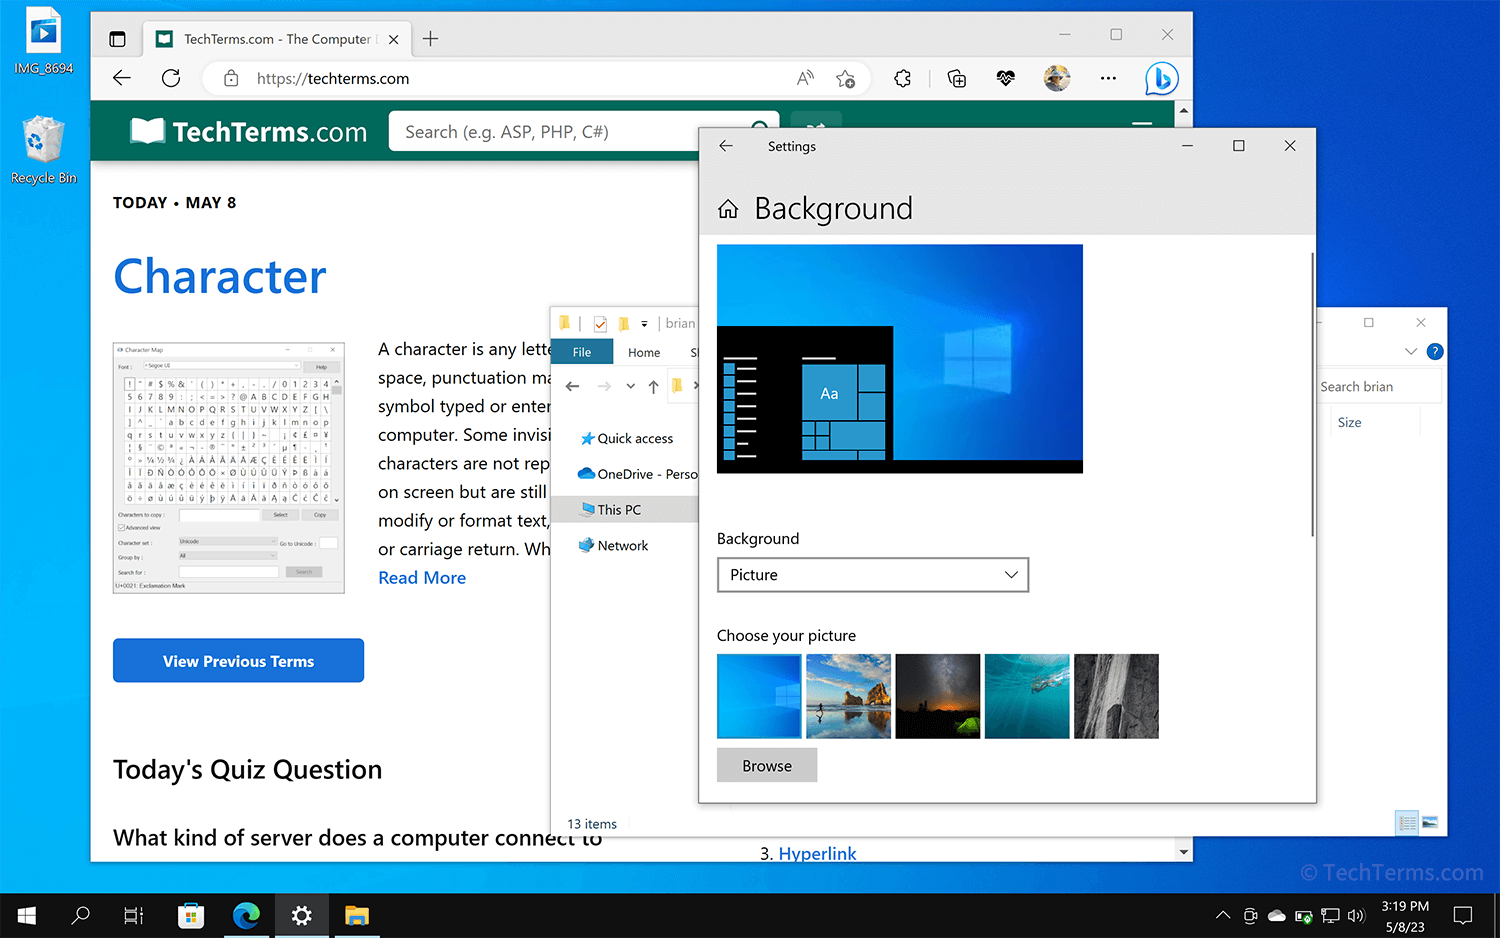
Task: Open Edge Collections icon
Action: click(x=957, y=78)
